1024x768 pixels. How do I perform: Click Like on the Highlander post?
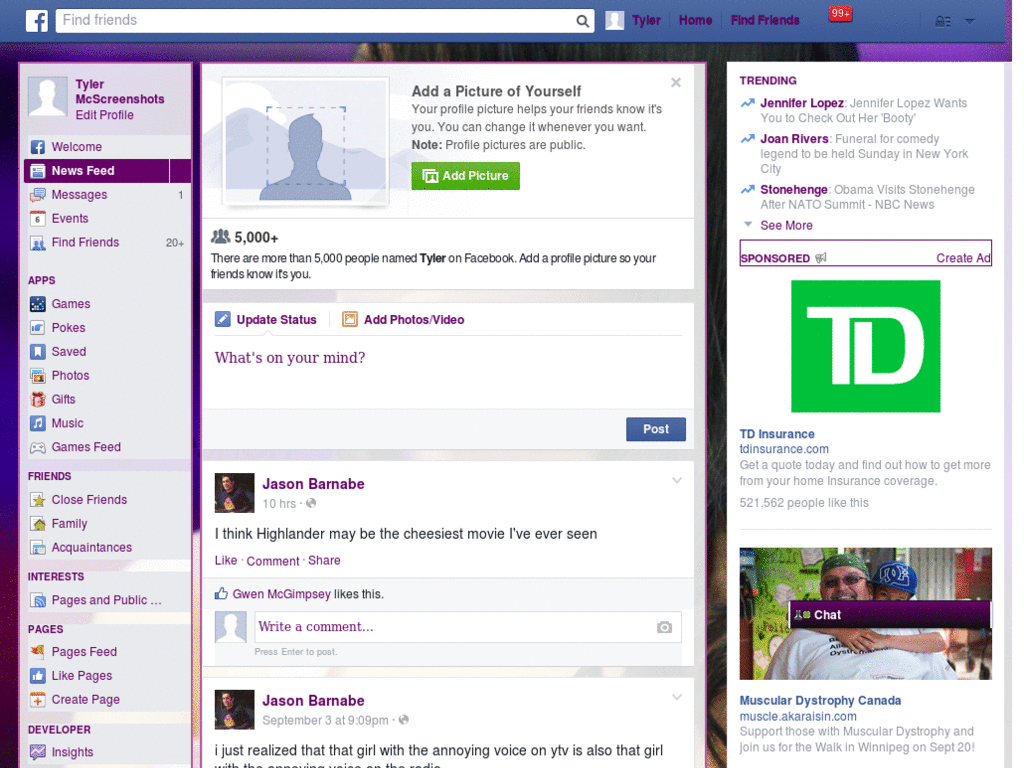tap(226, 560)
